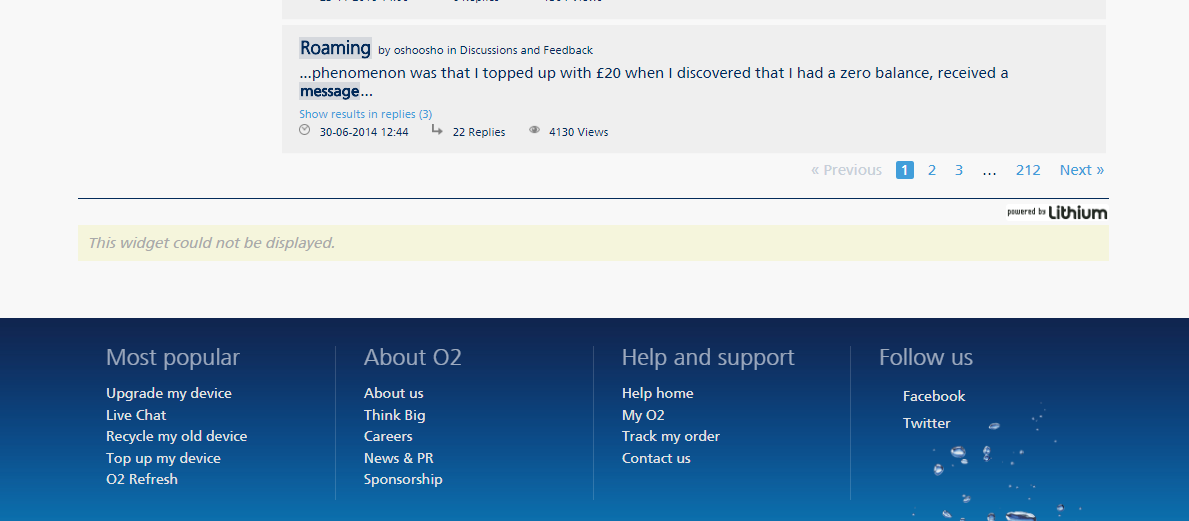Select current page 1 indicator
This screenshot has width=1189, height=521.
904,170
